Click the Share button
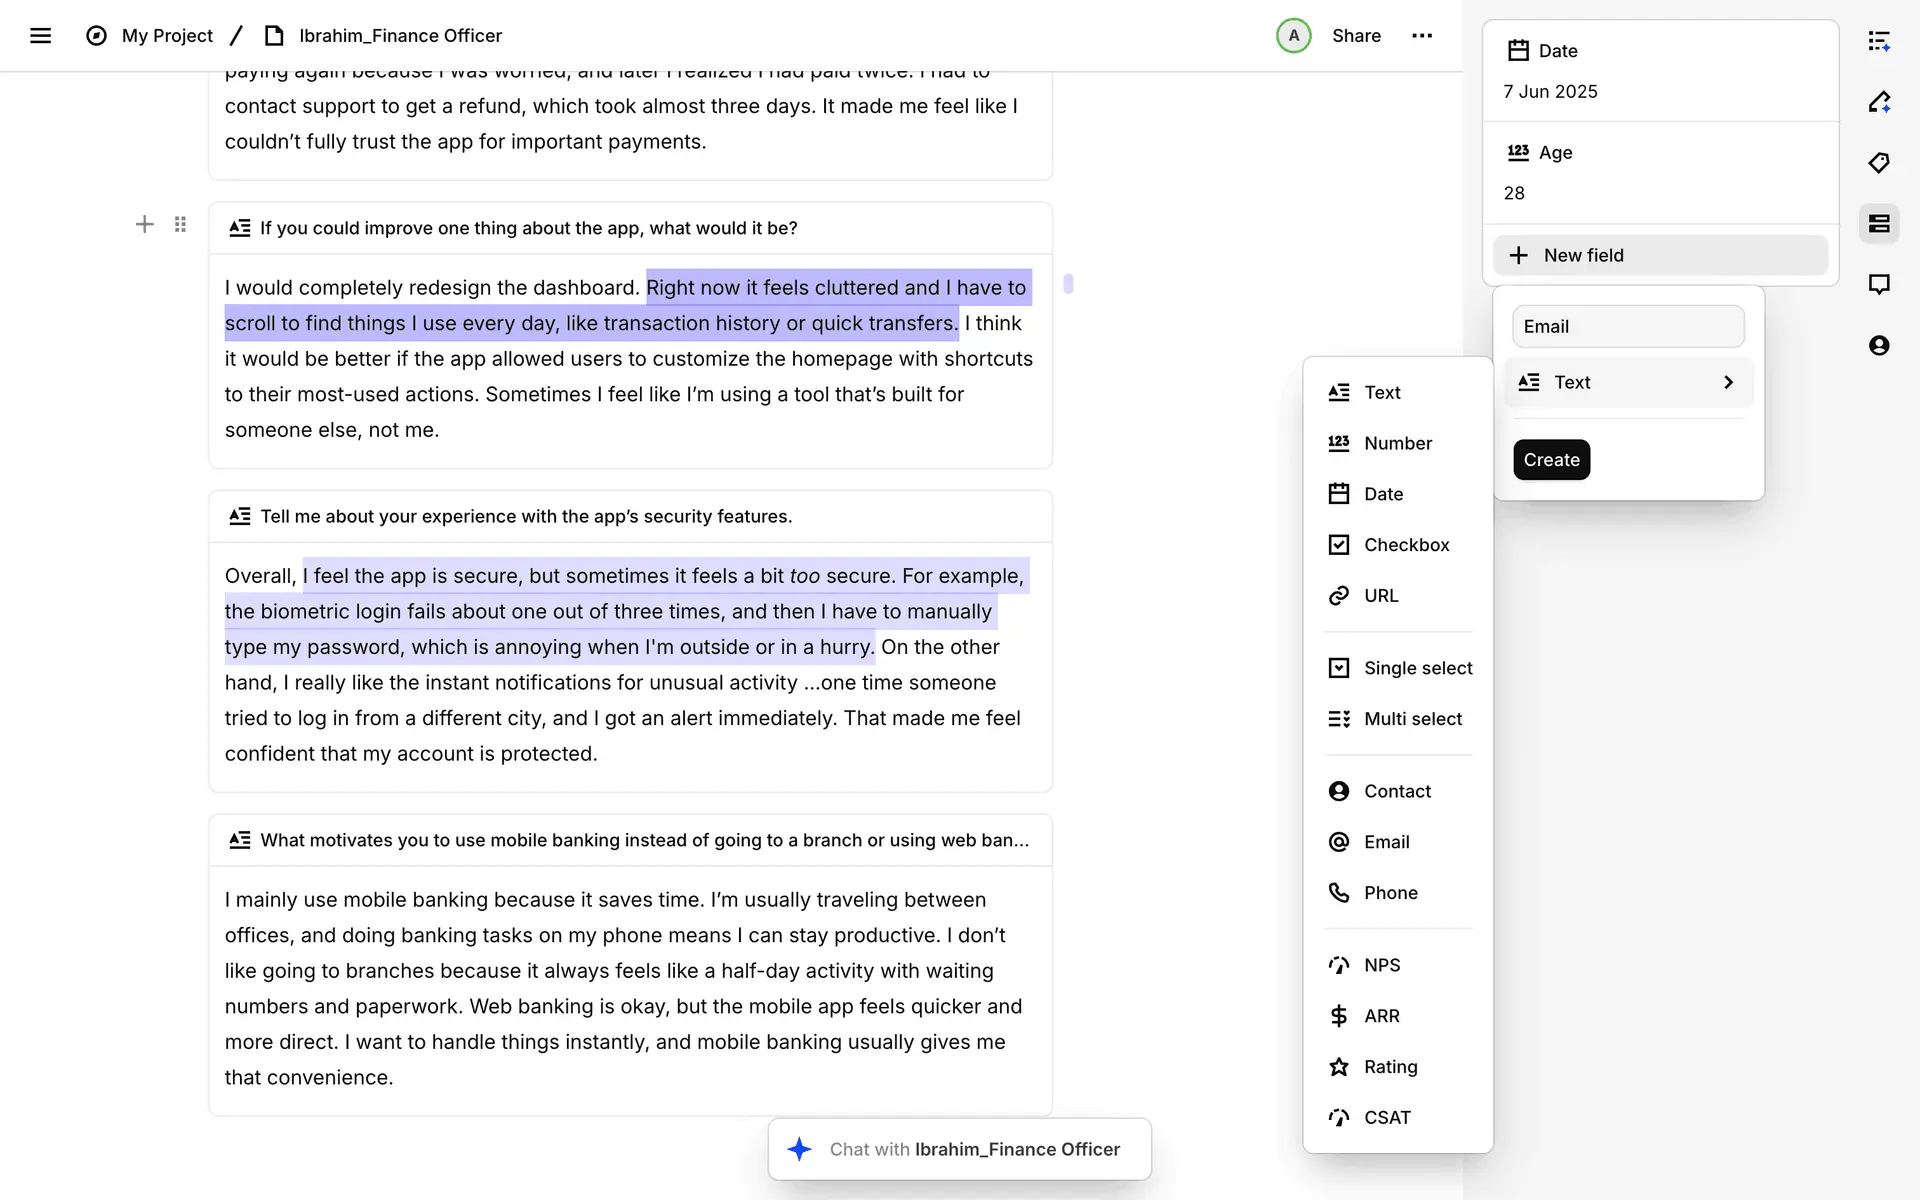The width and height of the screenshot is (1920, 1200). pyautogui.click(x=1355, y=36)
